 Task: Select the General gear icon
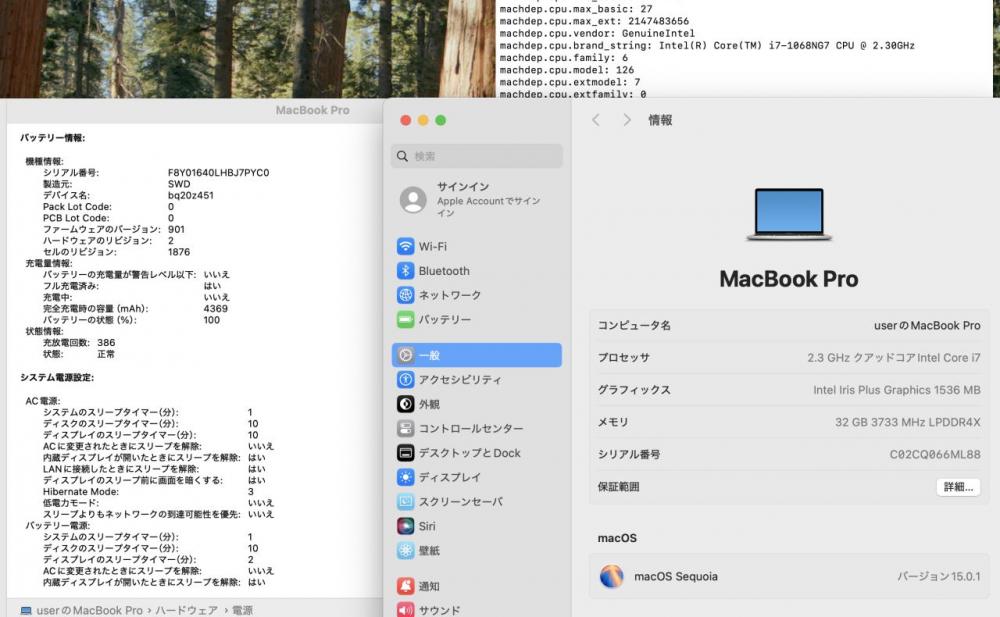click(x=405, y=355)
